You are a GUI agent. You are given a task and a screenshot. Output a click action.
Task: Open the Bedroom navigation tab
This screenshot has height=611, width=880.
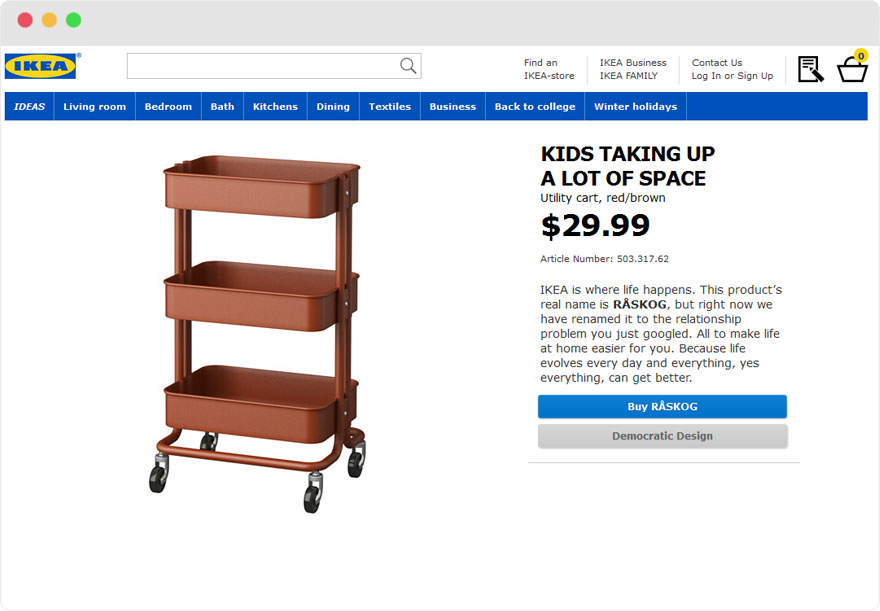point(167,106)
